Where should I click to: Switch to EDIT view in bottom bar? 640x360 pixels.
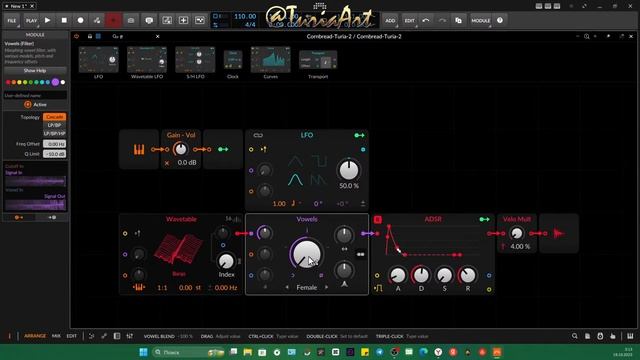tap(71, 336)
